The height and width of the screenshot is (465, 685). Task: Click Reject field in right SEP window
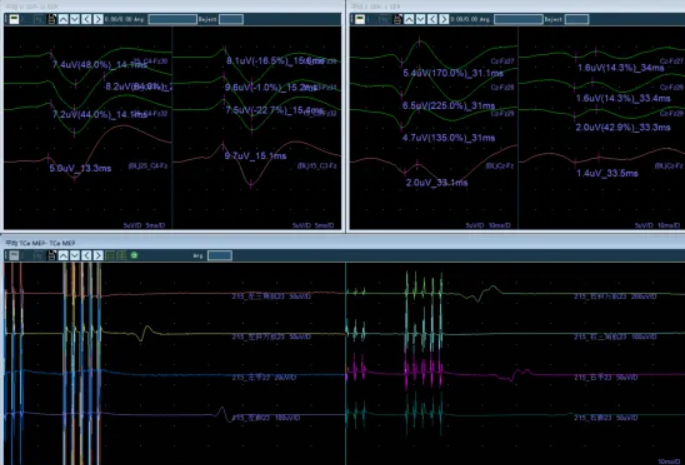(x=577, y=19)
